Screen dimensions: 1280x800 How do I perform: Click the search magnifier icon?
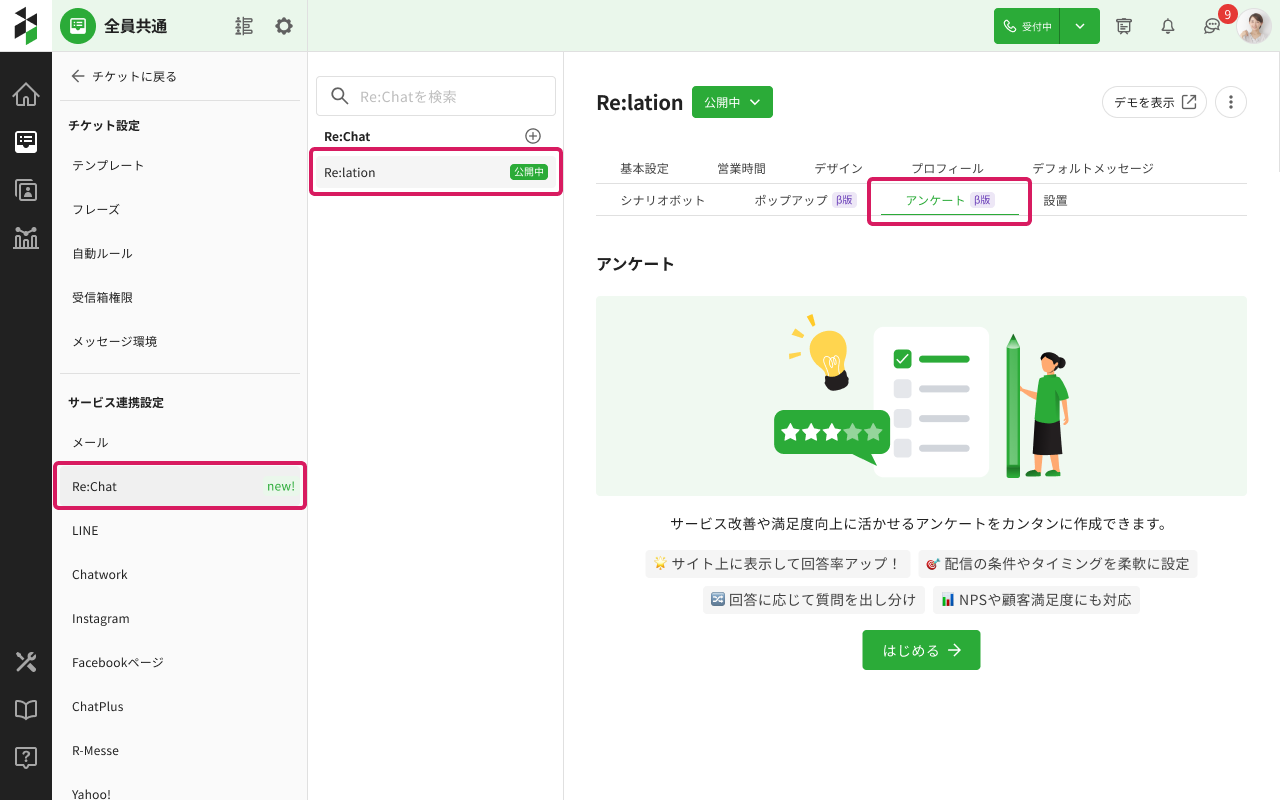click(340, 96)
